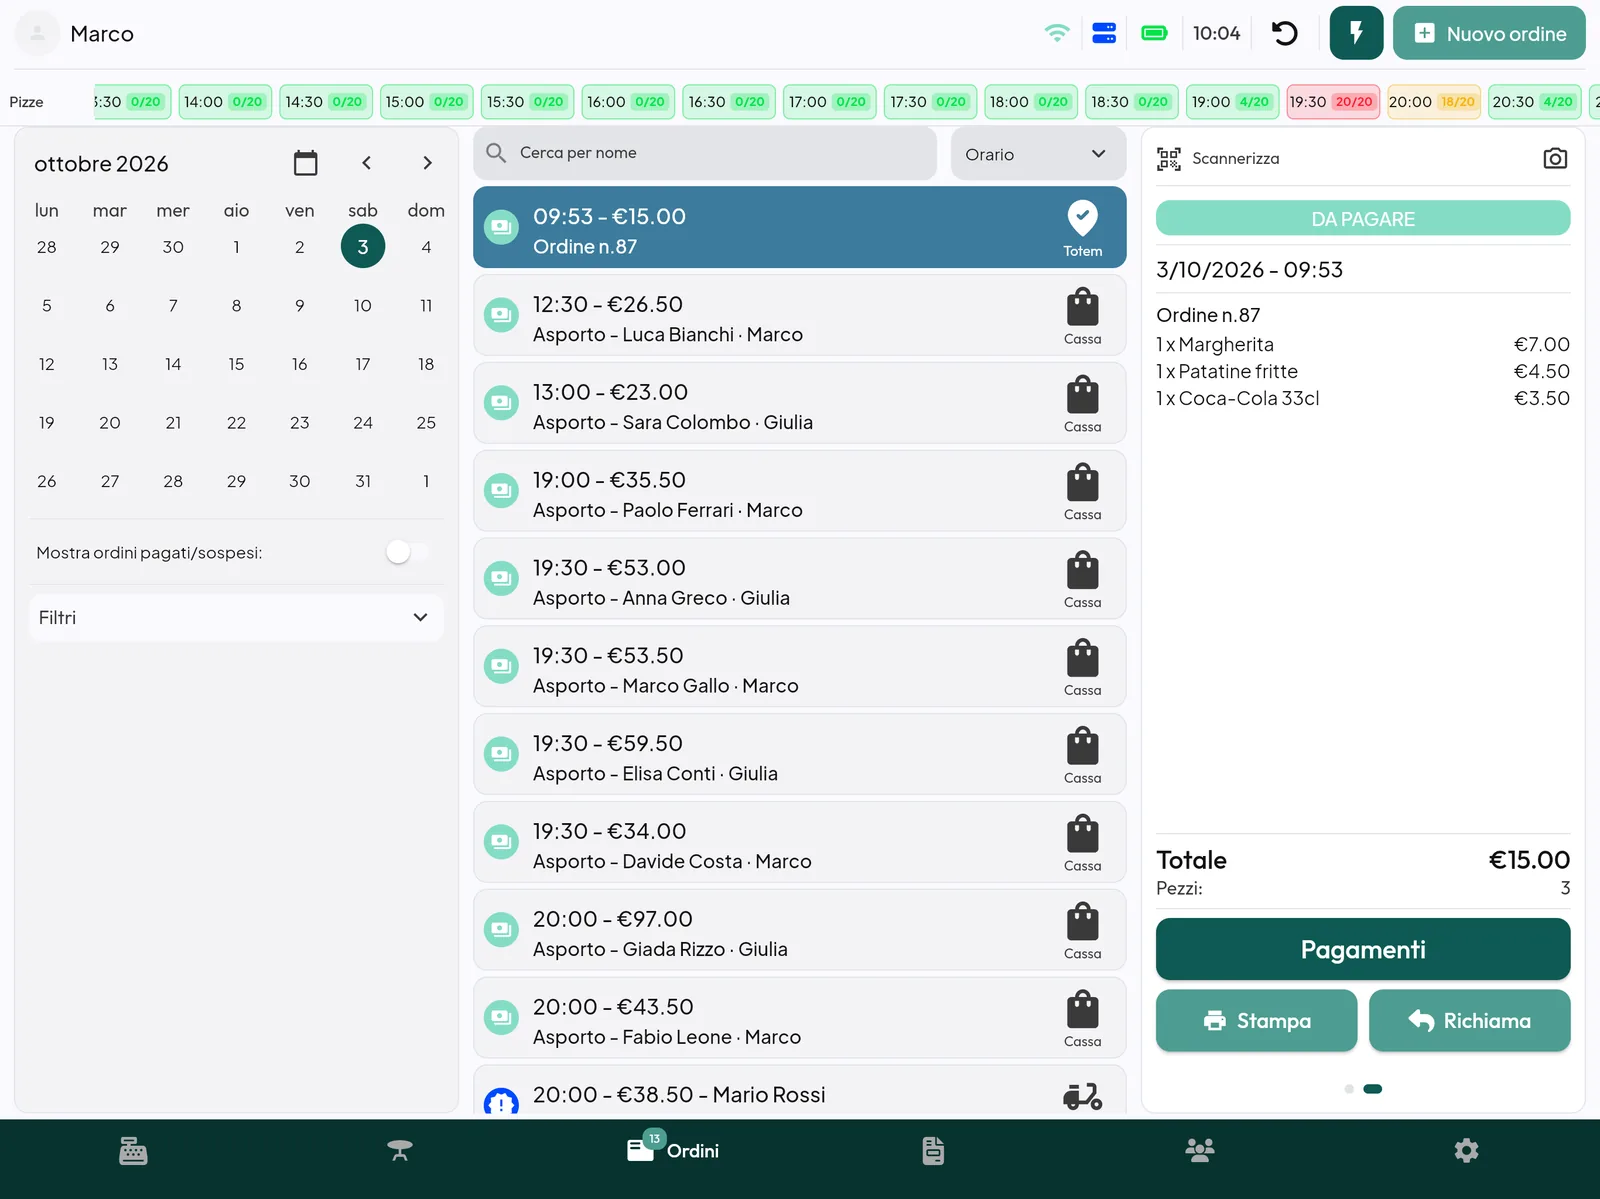Viewport: 1600px width, 1199px height.
Task: Click the server connection status icon
Action: (1104, 33)
